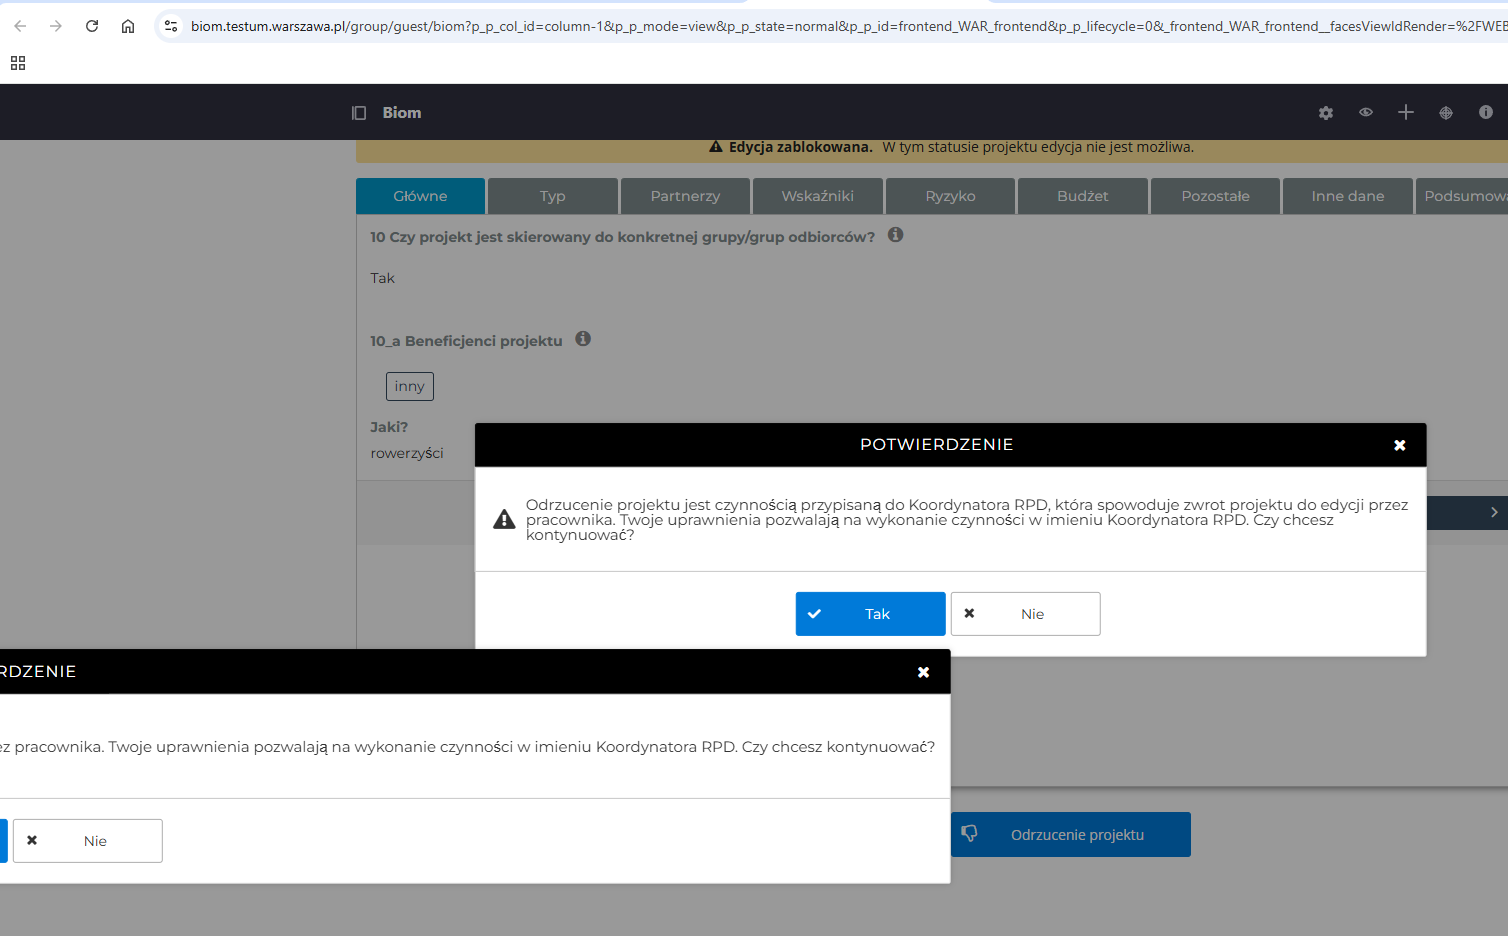1508x936 pixels.
Task: Confirm with the Tak button
Action: tap(870, 614)
